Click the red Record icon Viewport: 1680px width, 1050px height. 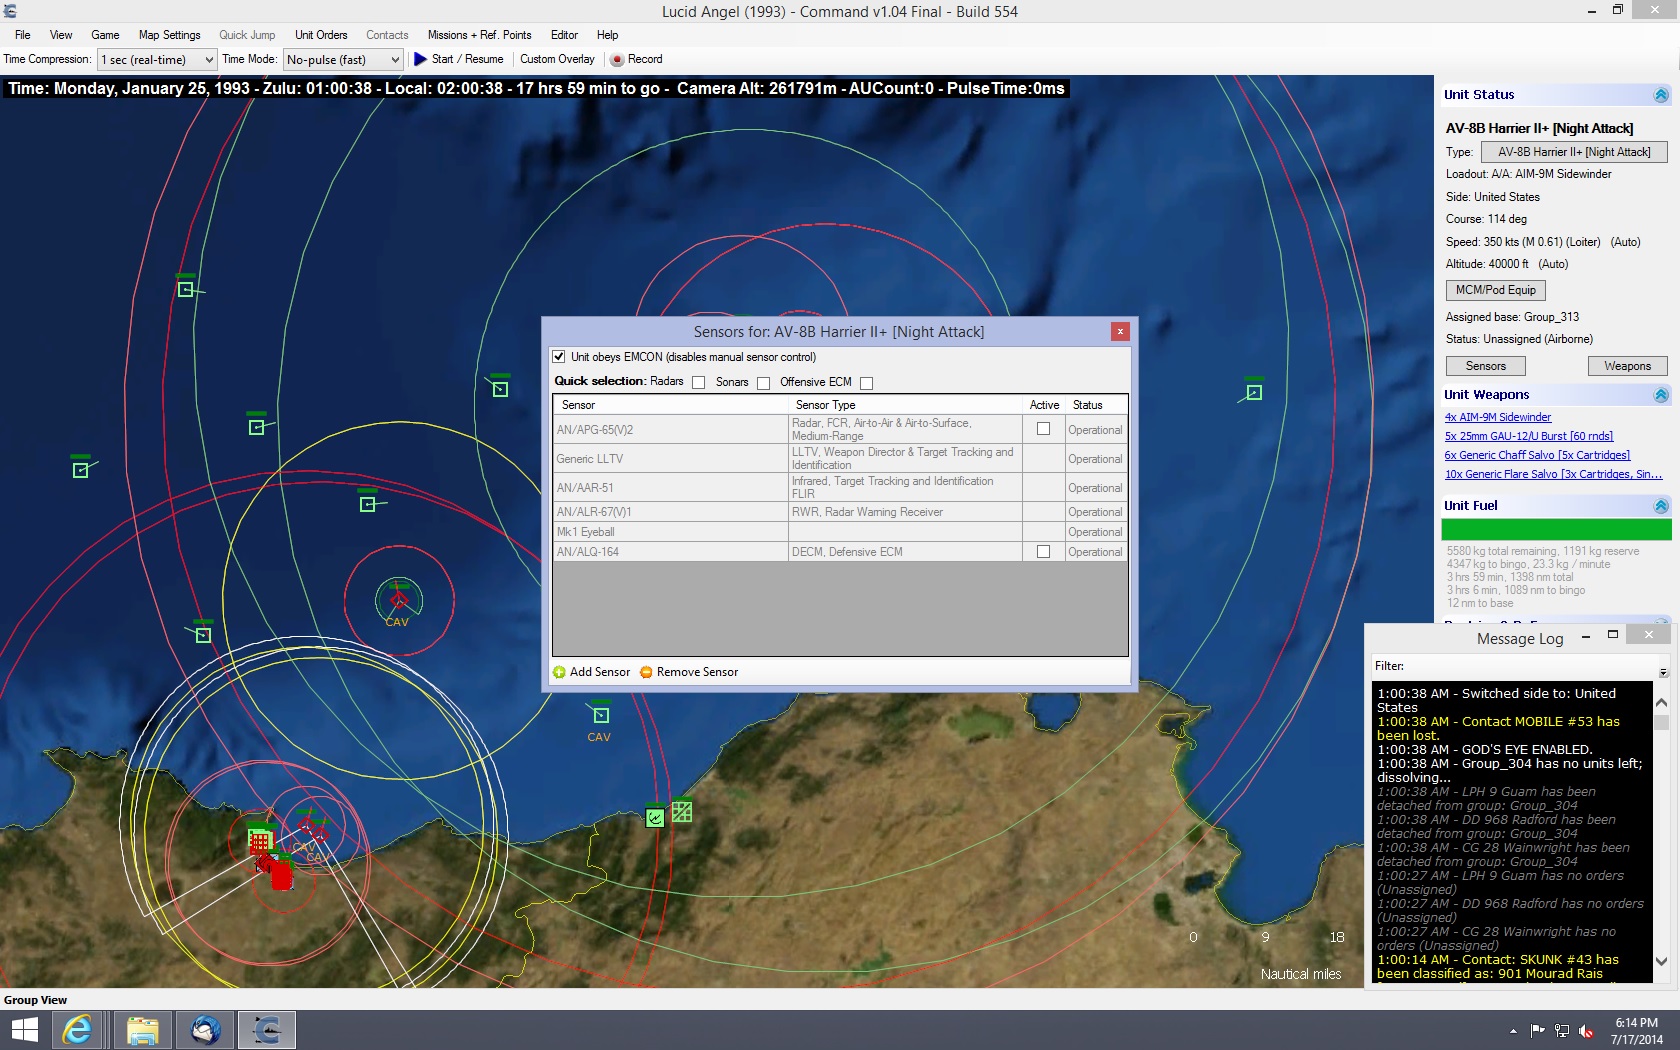[617, 60]
